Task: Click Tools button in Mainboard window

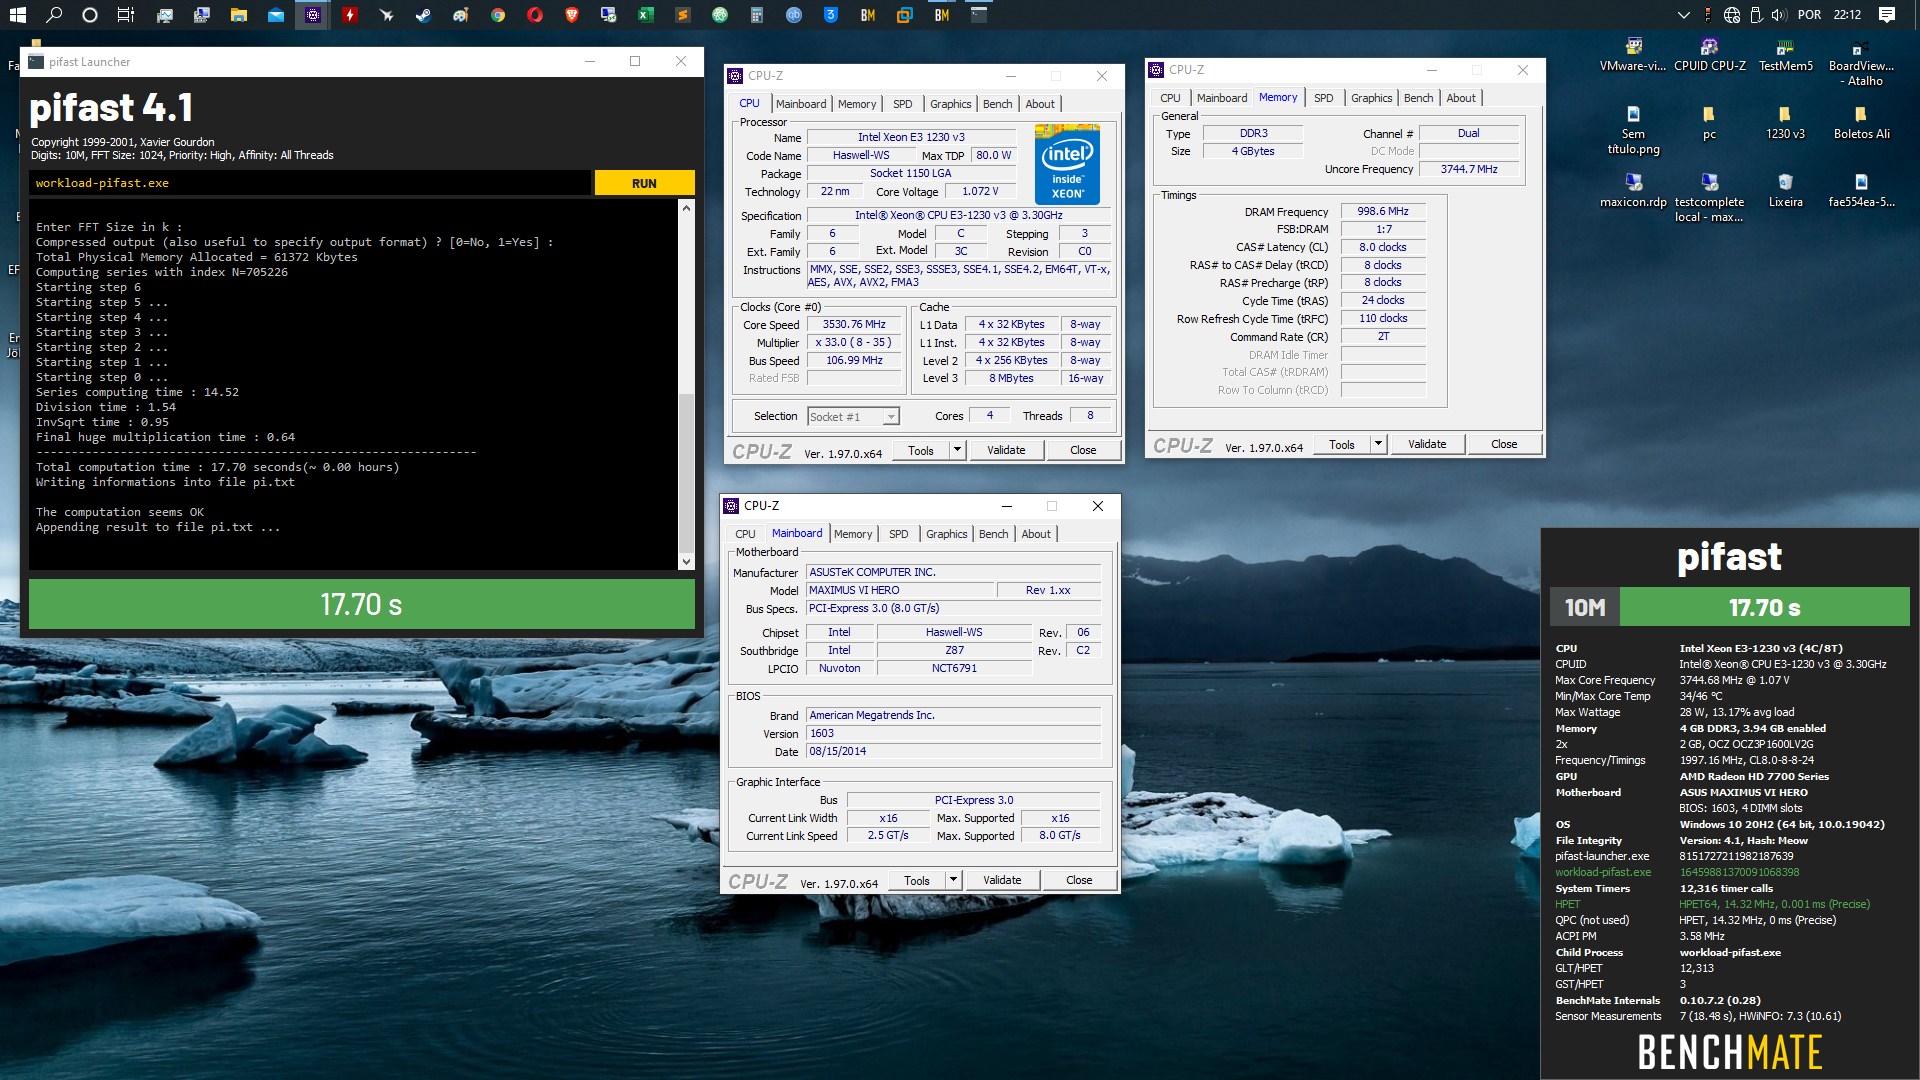Action: click(x=917, y=880)
